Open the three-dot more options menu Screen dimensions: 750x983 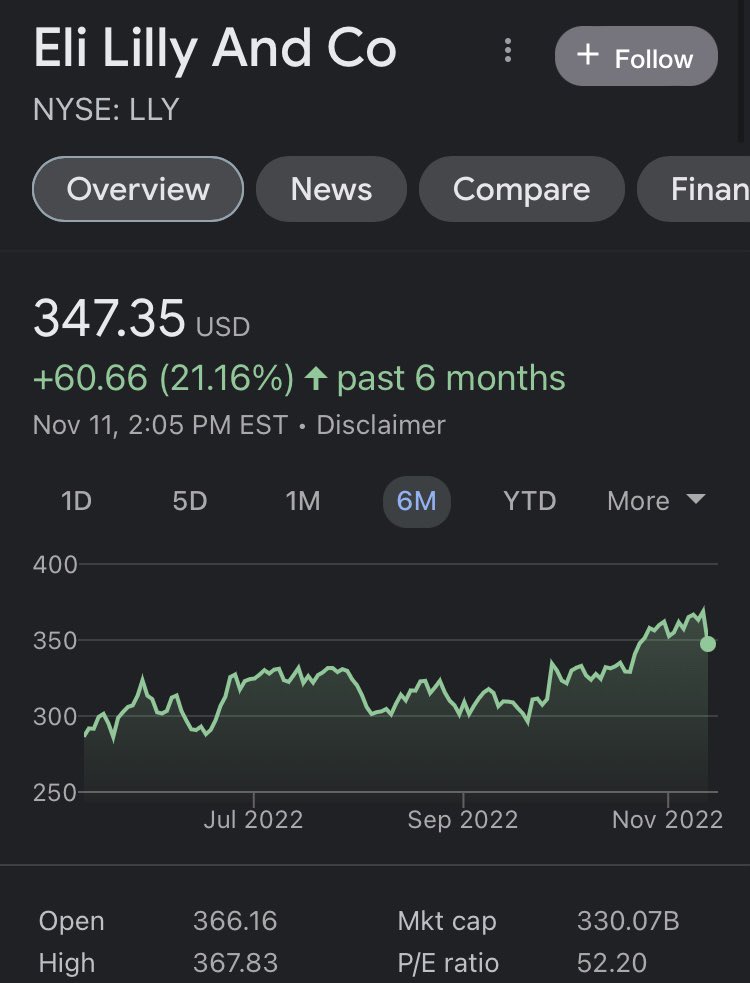(508, 51)
